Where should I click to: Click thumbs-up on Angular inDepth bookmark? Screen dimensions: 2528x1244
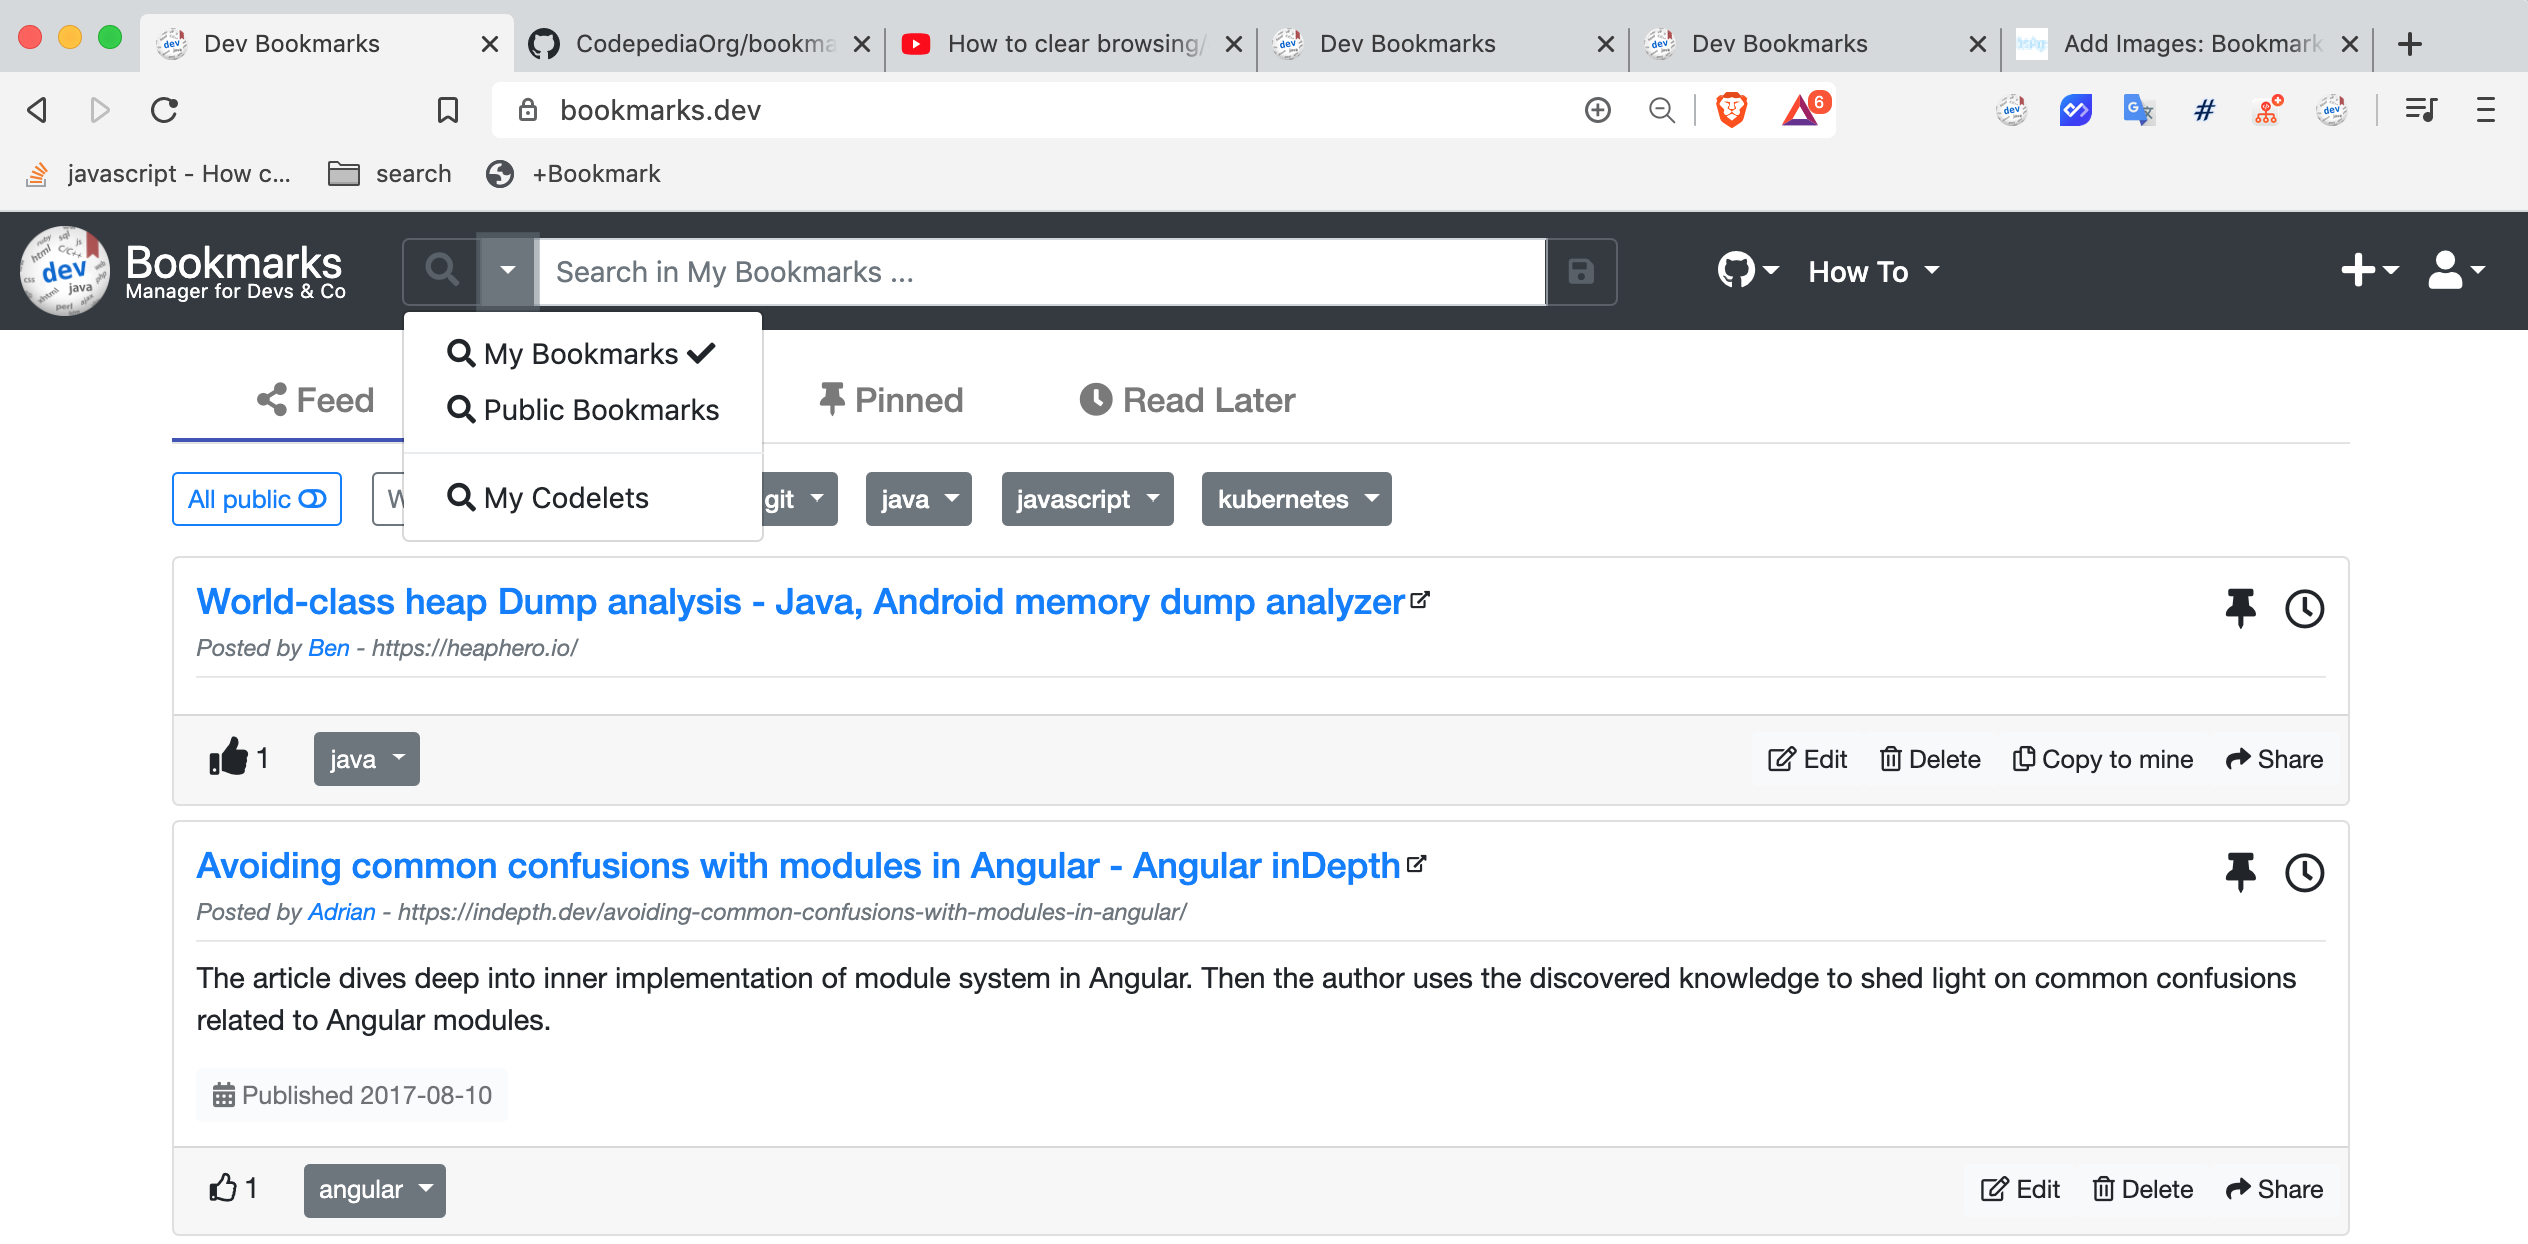pos(223,1188)
